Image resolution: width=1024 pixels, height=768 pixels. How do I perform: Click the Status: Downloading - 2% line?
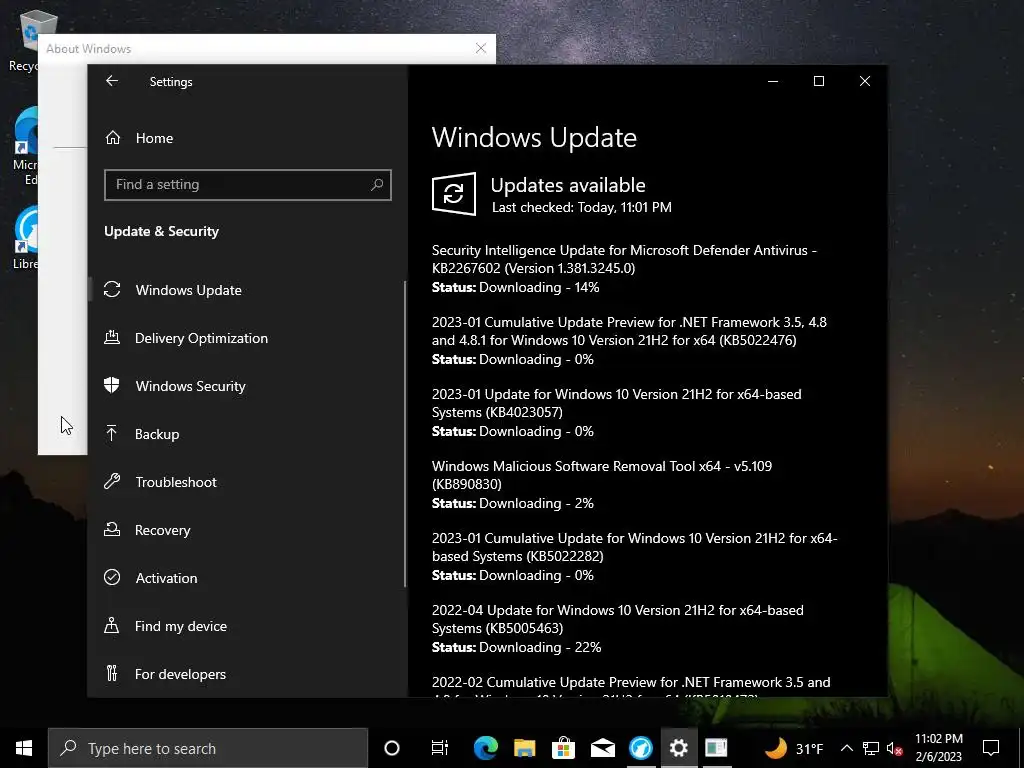click(x=513, y=504)
